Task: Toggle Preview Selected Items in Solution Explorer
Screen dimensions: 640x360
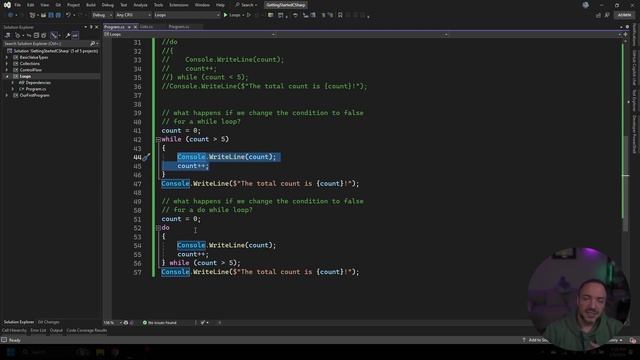Action: (75, 36)
